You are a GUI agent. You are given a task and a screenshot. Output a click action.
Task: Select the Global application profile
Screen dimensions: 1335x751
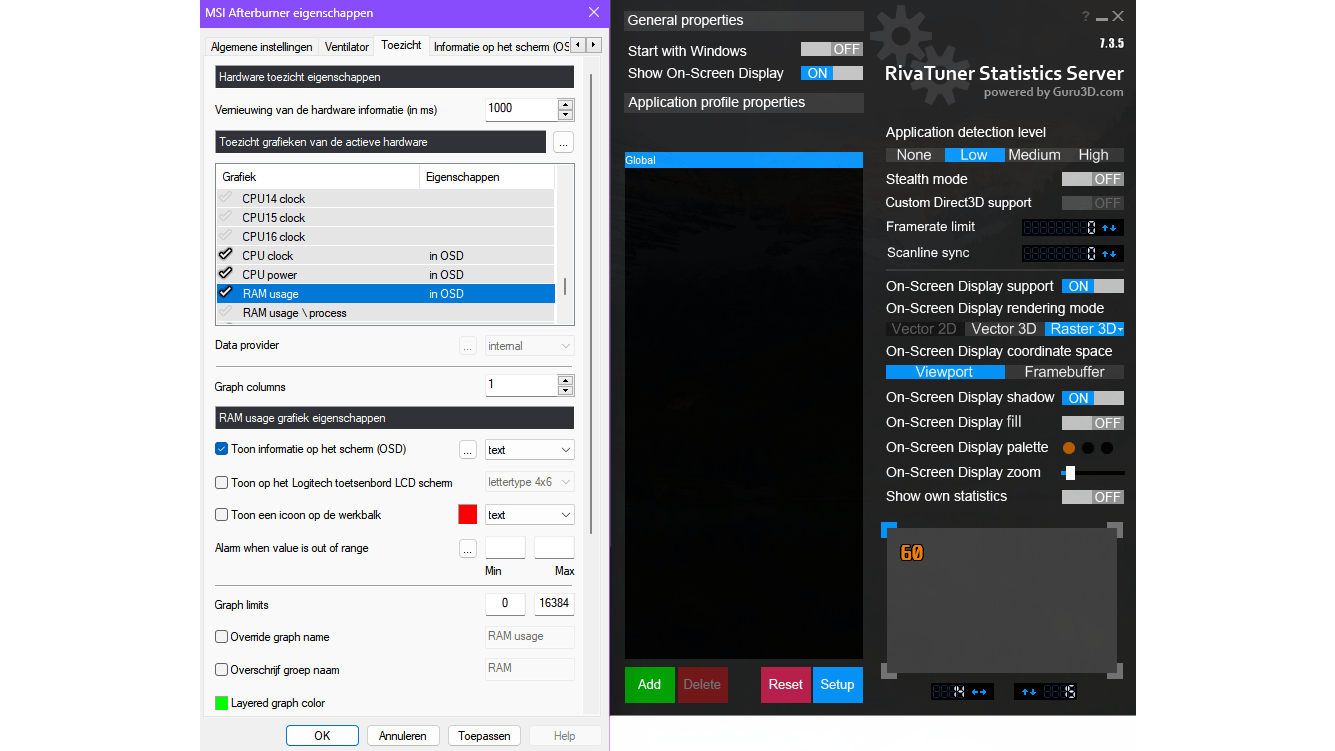coord(744,160)
